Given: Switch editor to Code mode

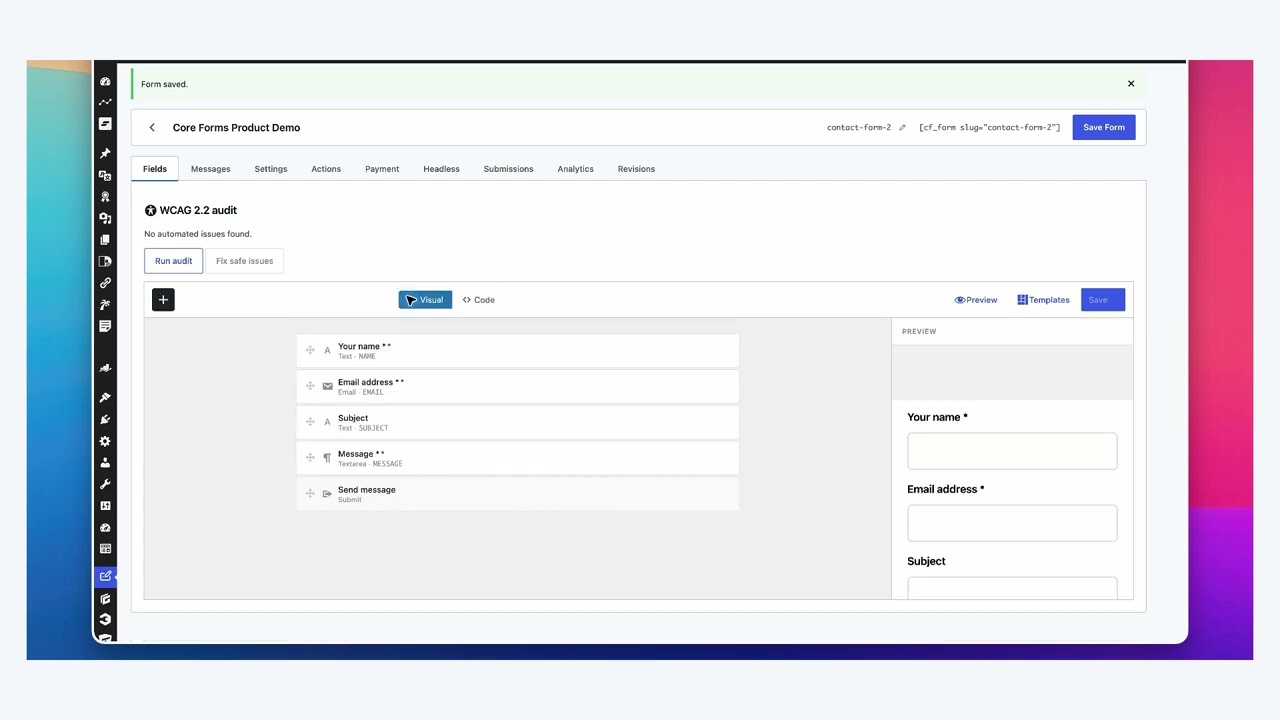Looking at the screenshot, I should [478, 300].
